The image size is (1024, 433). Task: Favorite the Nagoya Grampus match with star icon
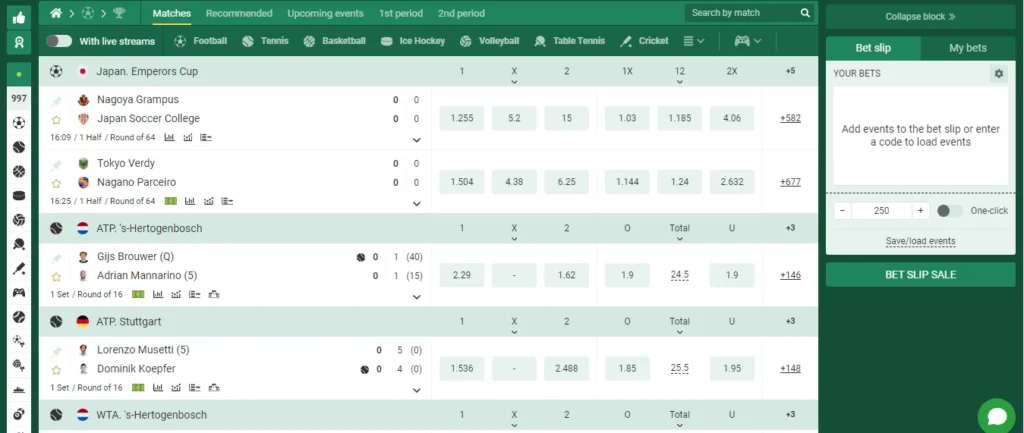tap(56, 119)
